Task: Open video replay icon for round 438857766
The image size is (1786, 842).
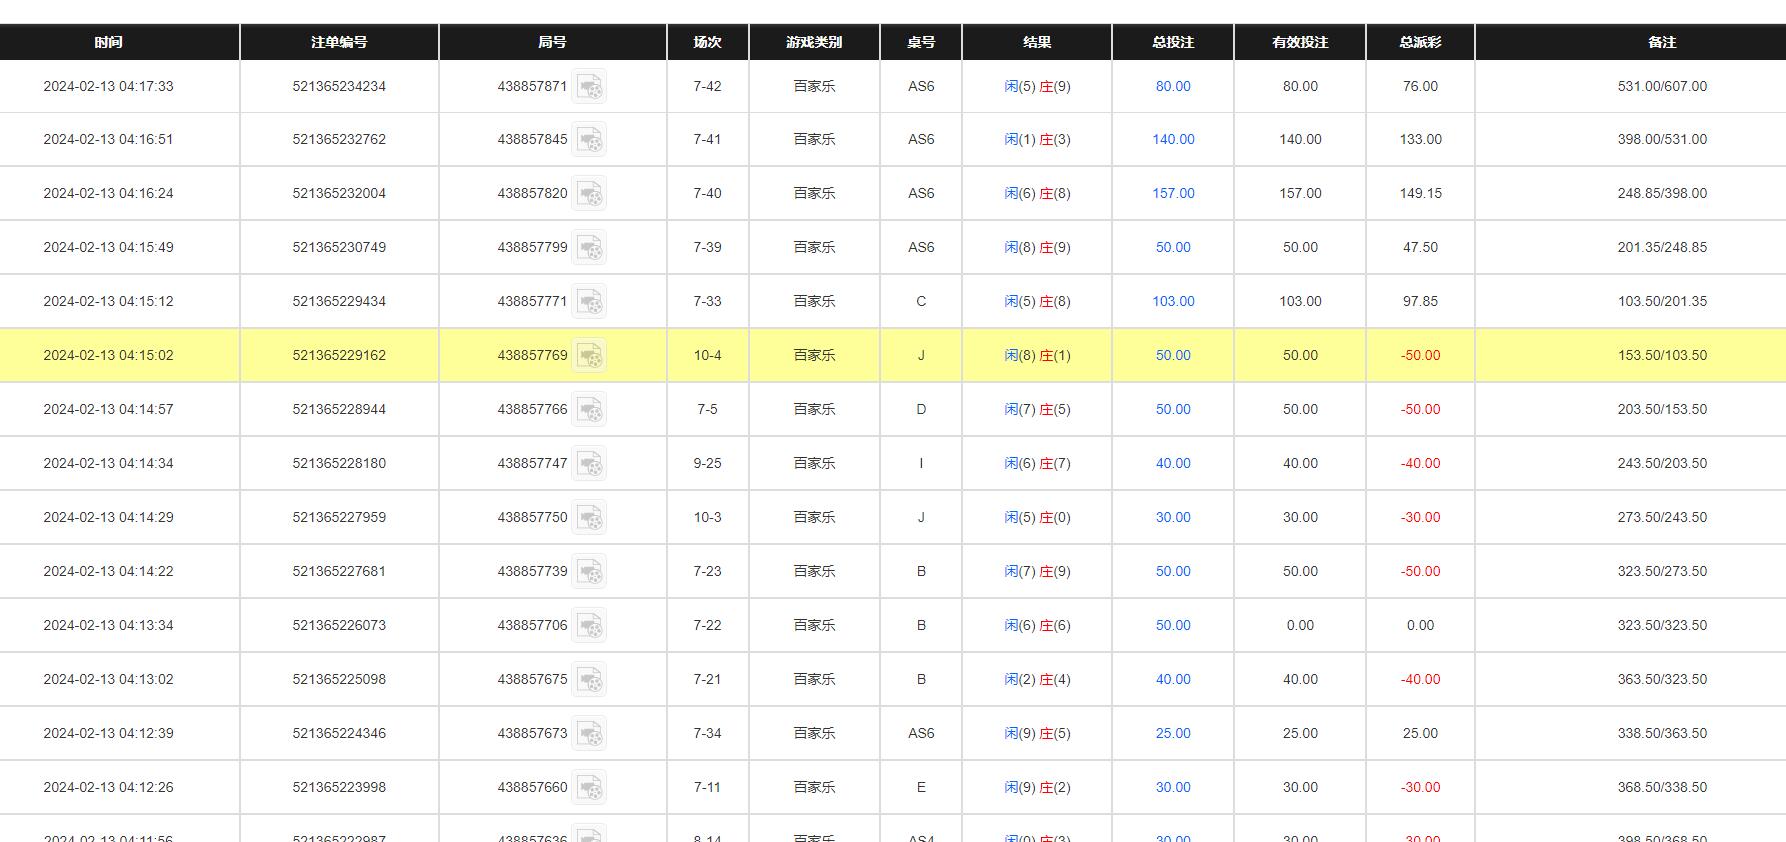Action: [589, 409]
